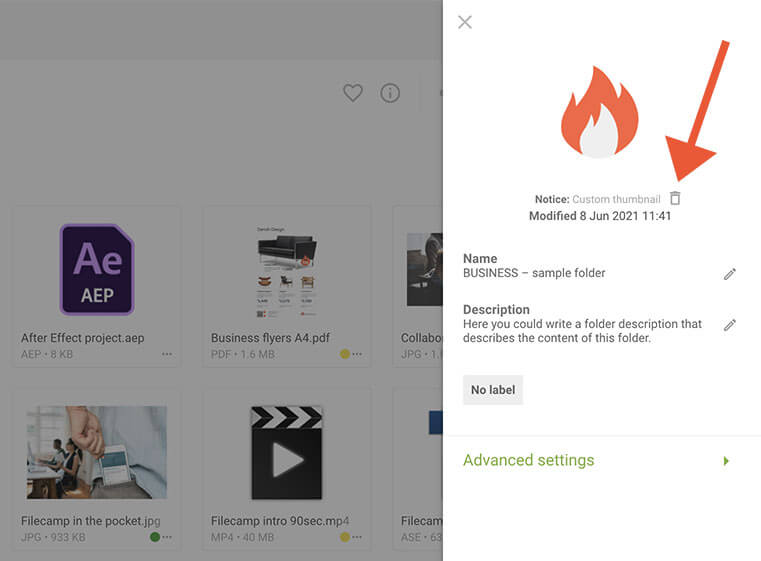The image size is (761, 561).
Task: Click the flame custom thumbnail image
Action: (599, 112)
